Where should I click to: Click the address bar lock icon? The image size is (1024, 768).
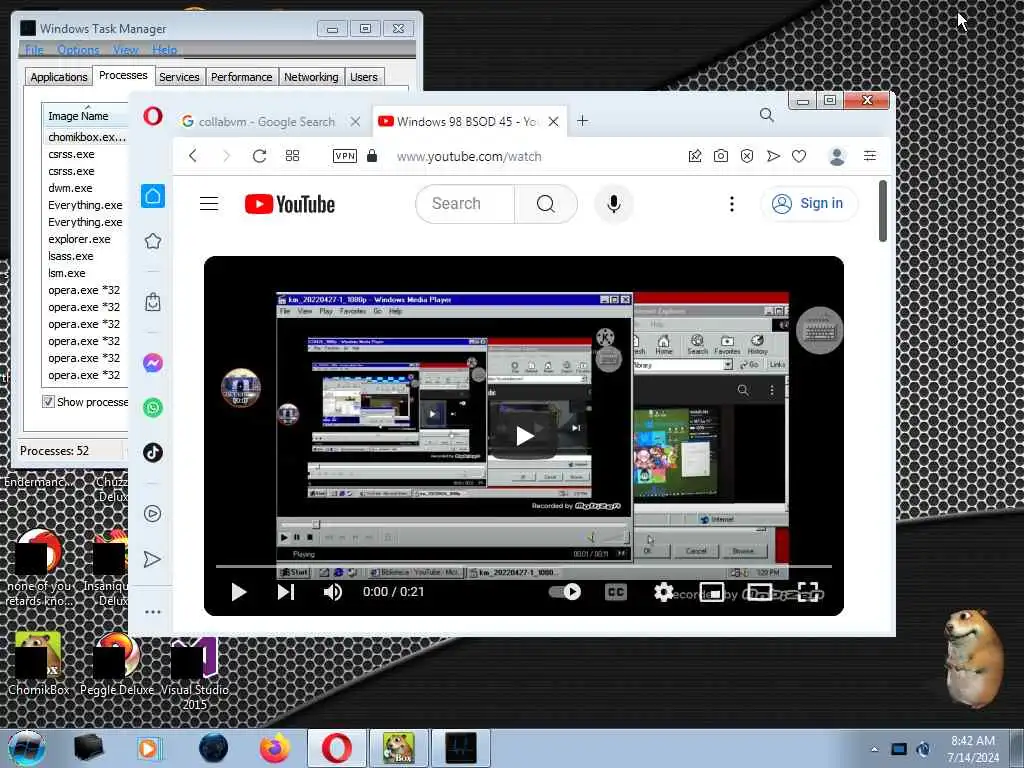[372, 155]
